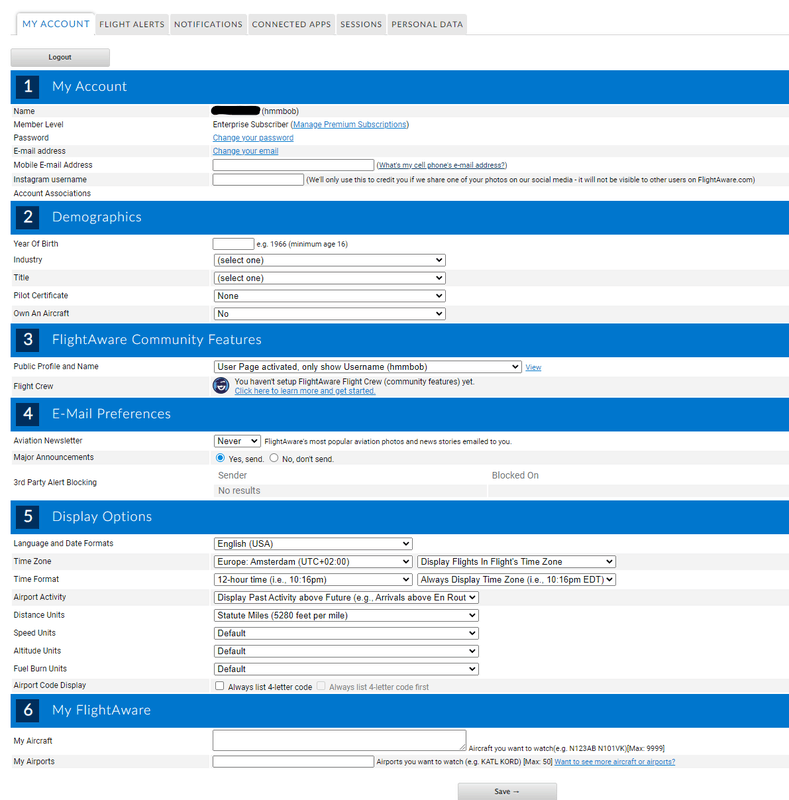Open the Title dropdown
The height and width of the screenshot is (800, 789).
(x=329, y=278)
